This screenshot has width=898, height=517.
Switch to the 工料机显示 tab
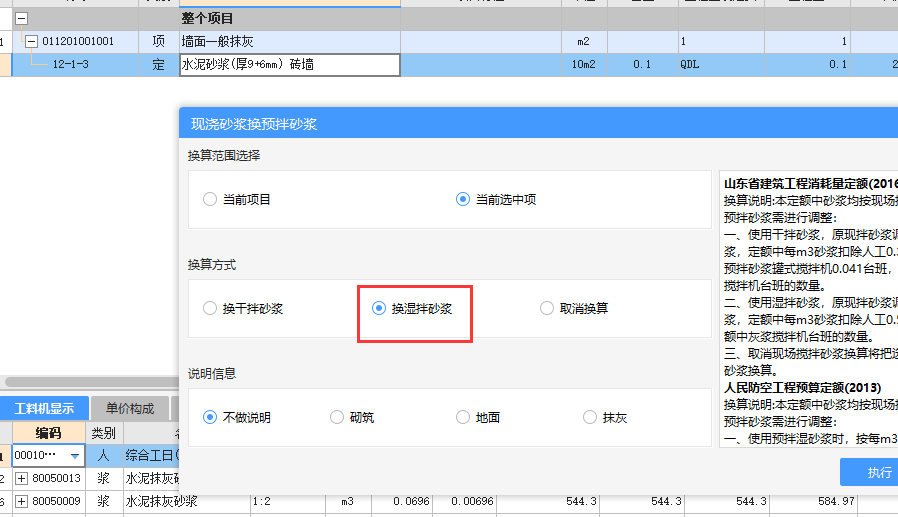(x=45, y=408)
